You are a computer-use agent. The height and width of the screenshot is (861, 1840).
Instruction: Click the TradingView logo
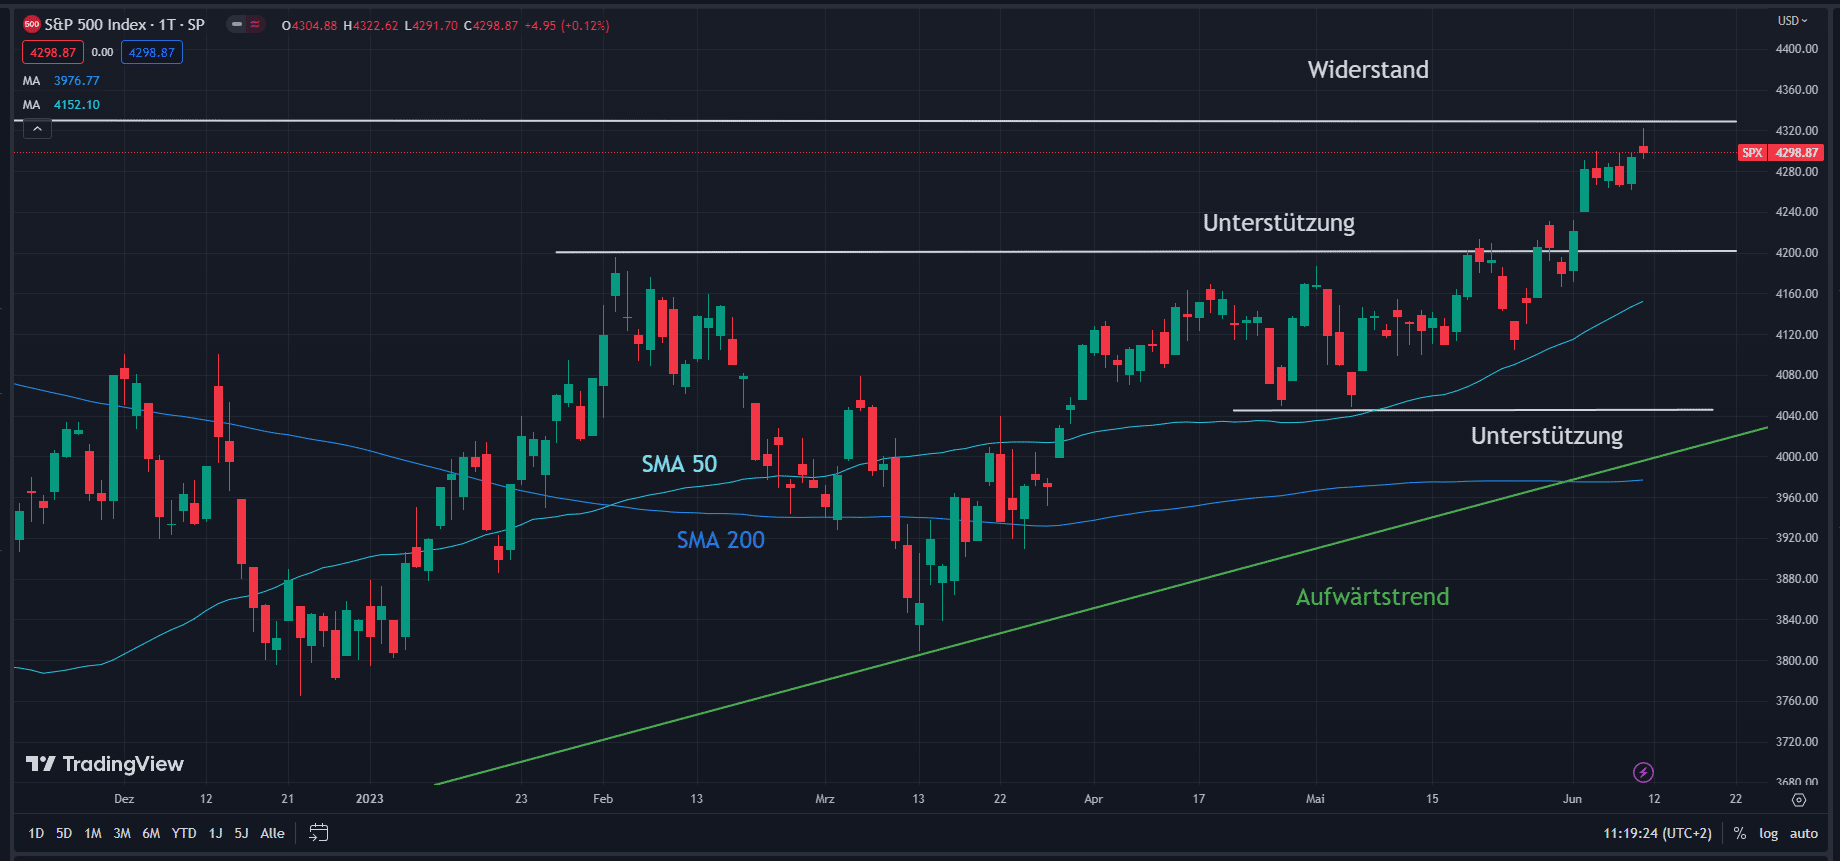[104, 764]
